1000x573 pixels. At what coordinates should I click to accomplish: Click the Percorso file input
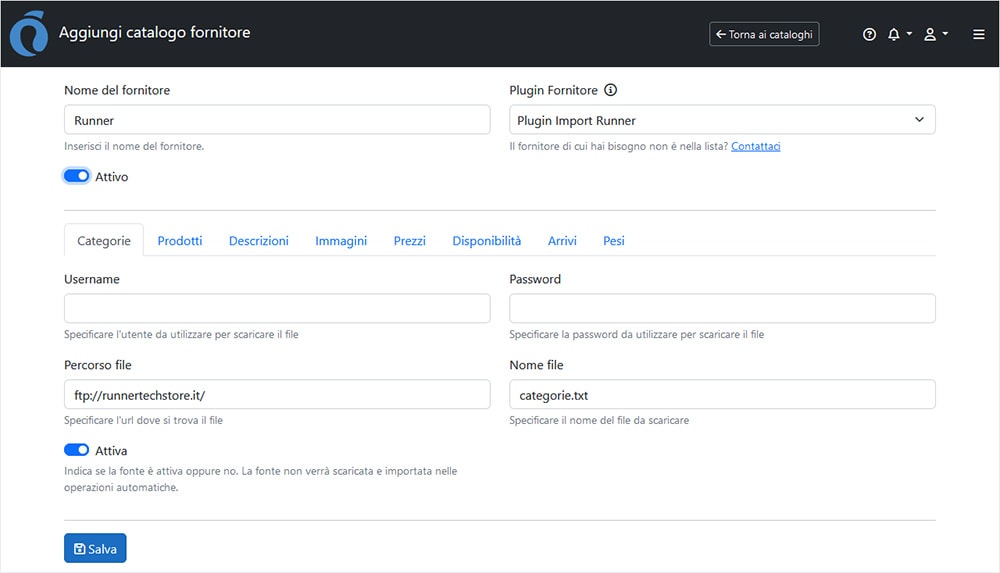[277, 394]
